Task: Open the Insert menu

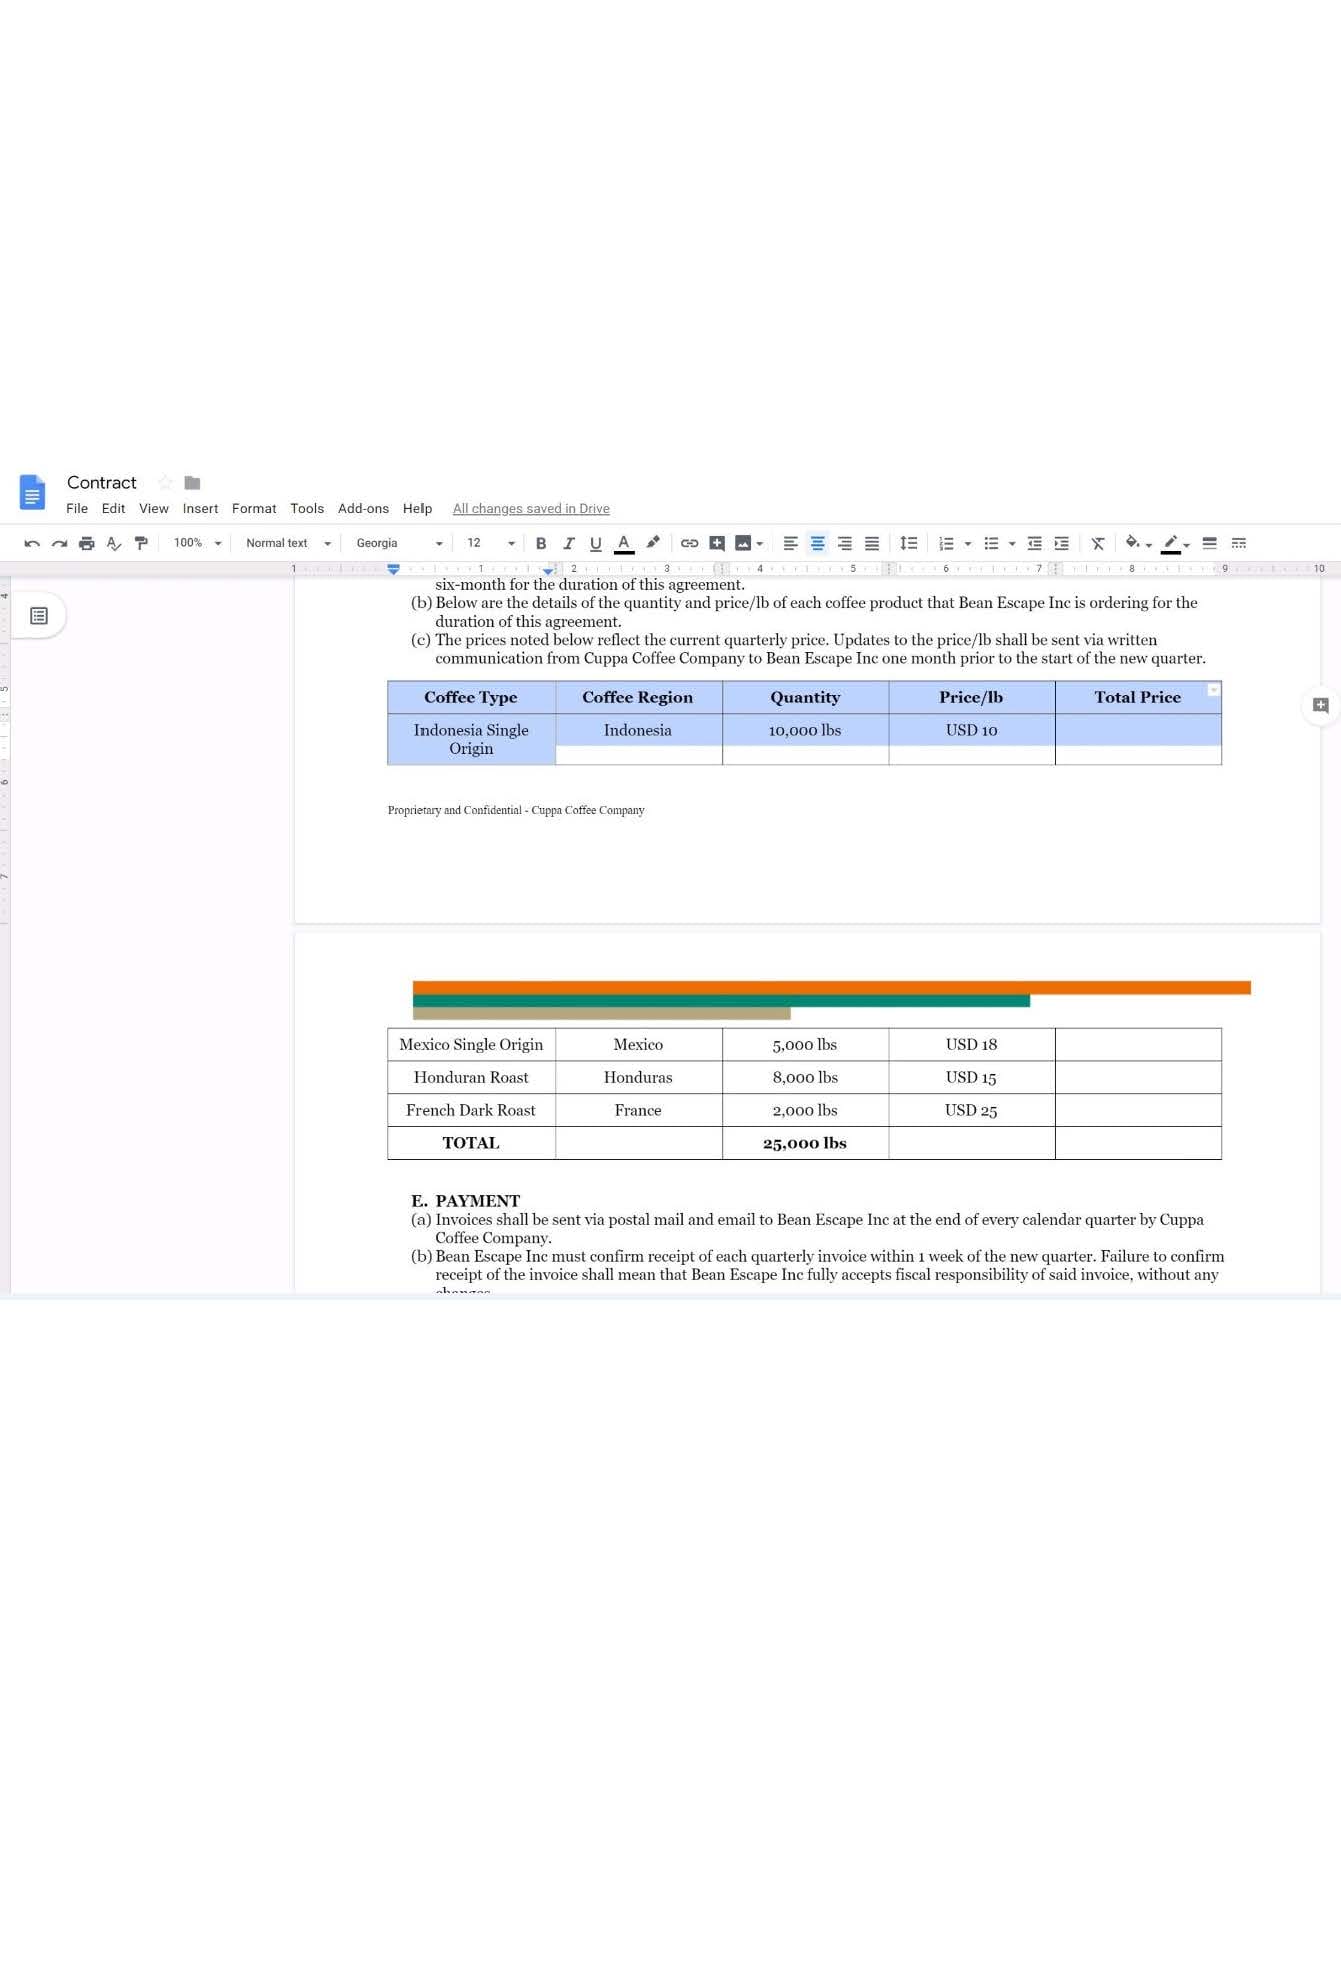Action: tap(200, 508)
